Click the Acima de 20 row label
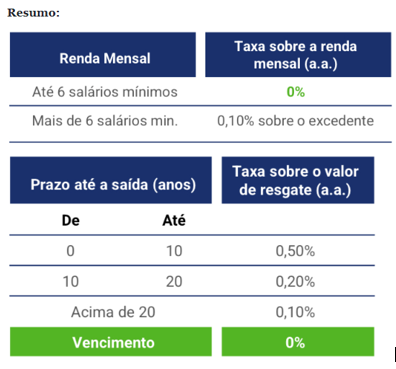The width and height of the screenshot is (396, 369). tap(113, 312)
